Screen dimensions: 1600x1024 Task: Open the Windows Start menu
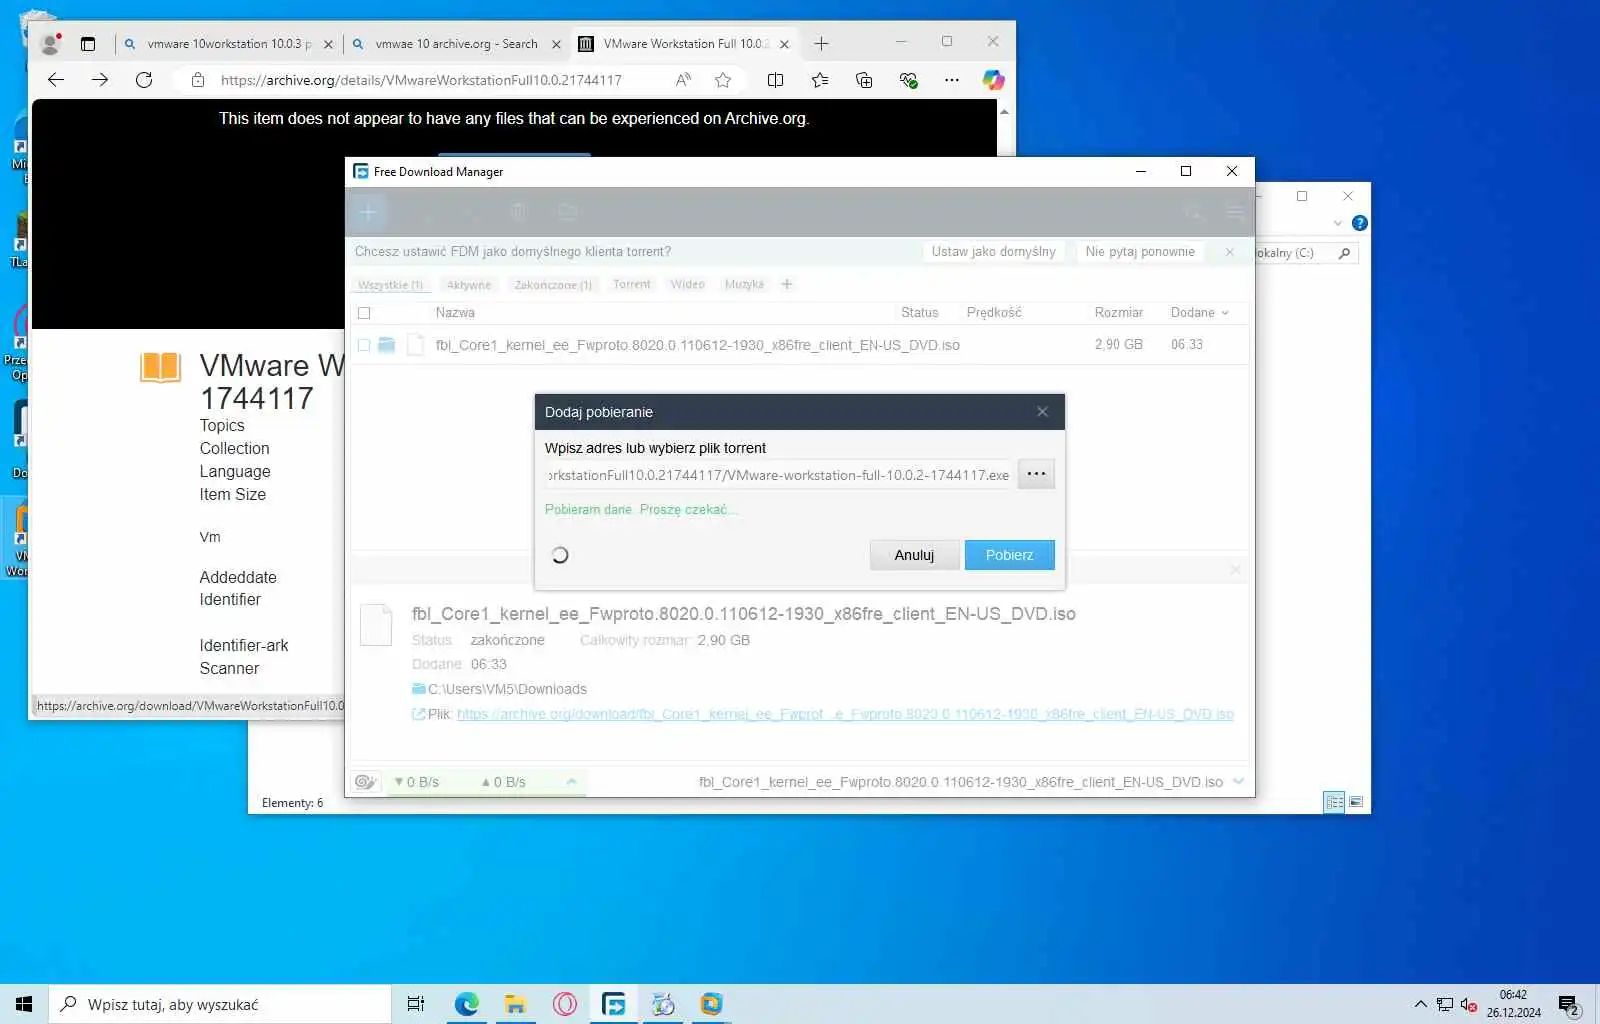pos(24,1004)
